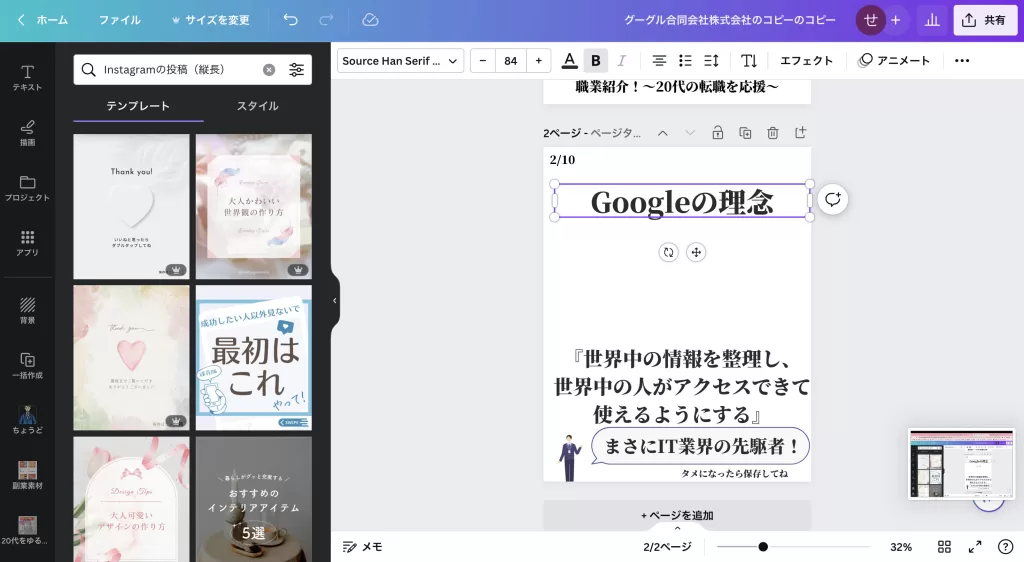1024x562 pixels.
Task: Open more options ellipsis in toolbar
Action: (x=962, y=61)
